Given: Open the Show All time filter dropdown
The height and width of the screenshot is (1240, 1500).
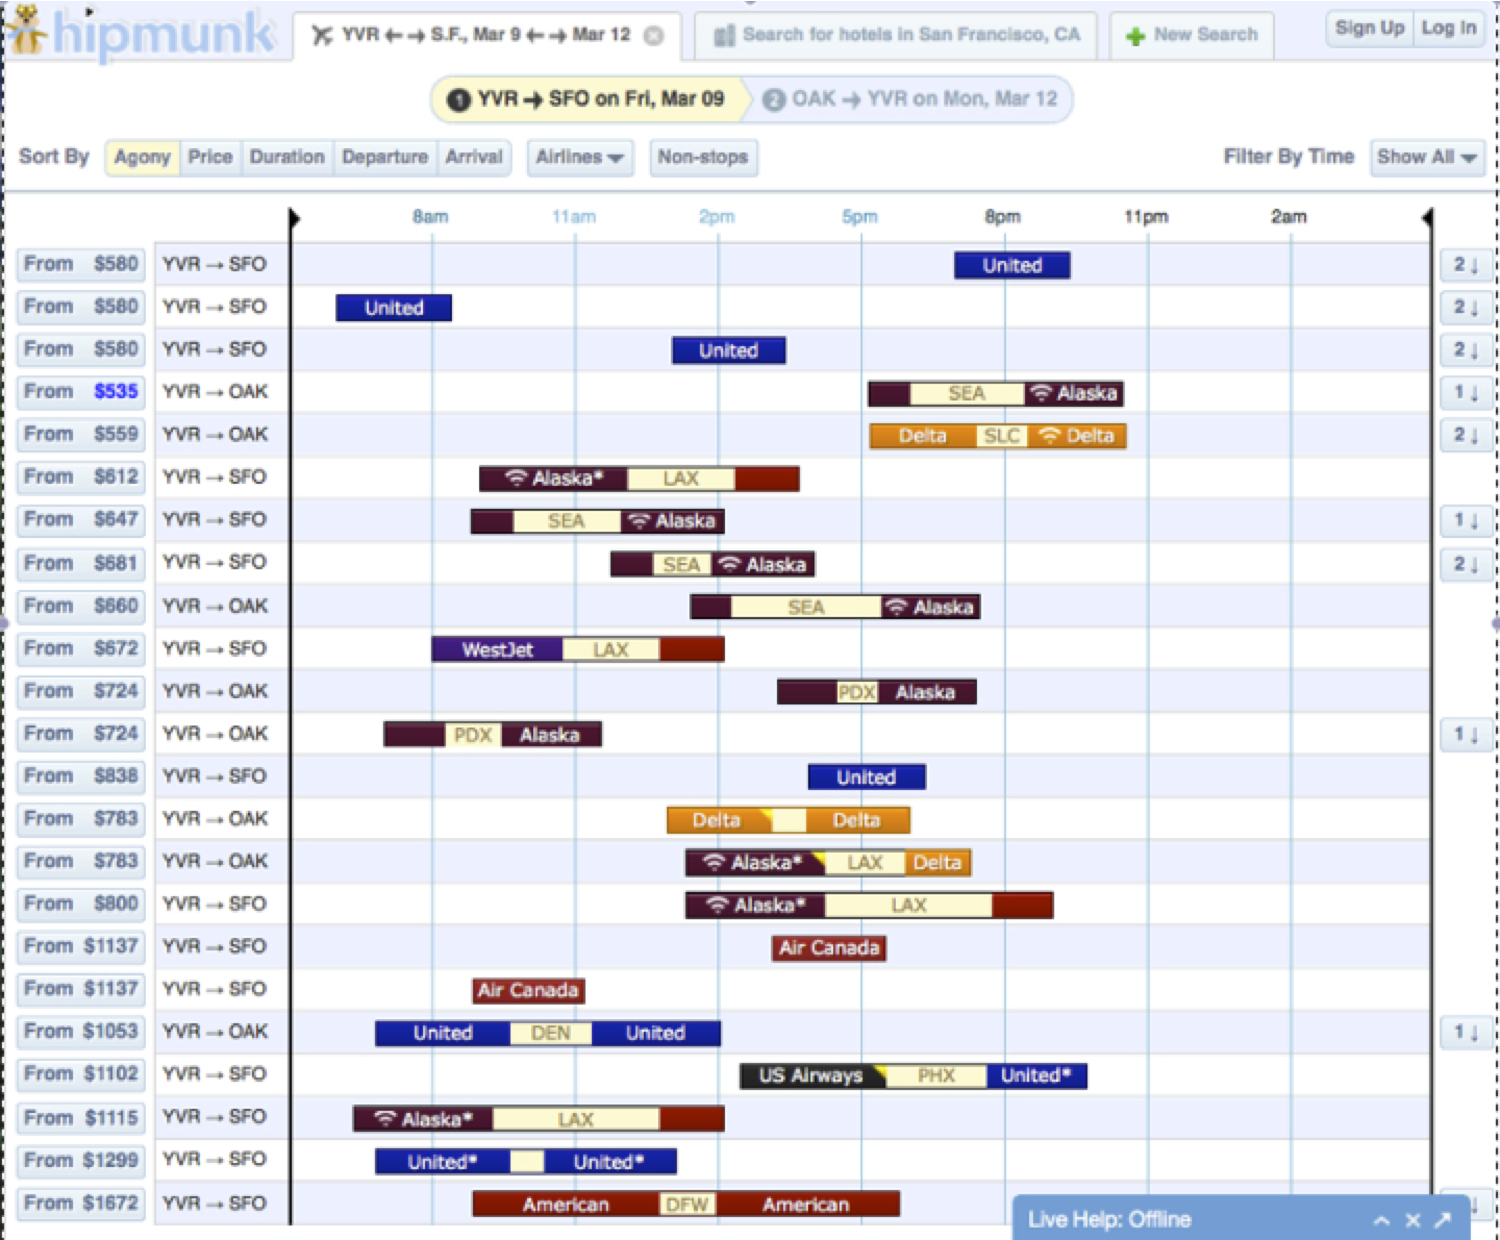Looking at the screenshot, I should (x=1426, y=157).
